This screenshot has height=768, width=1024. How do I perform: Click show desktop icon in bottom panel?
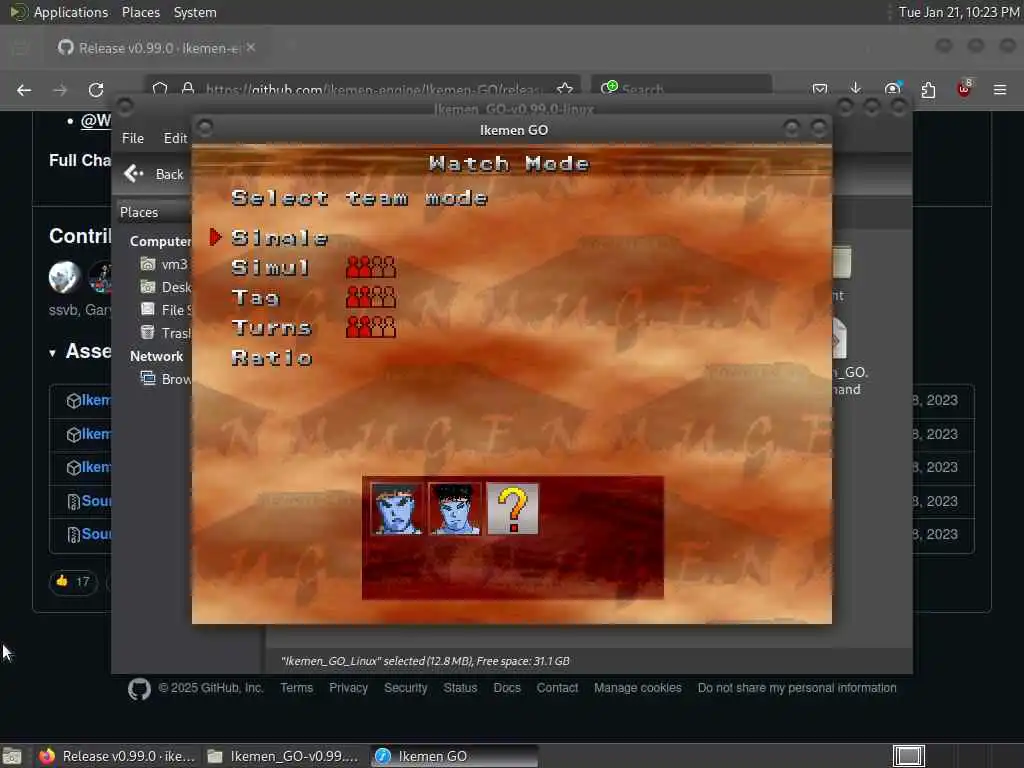pyautogui.click(x=12, y=756)
